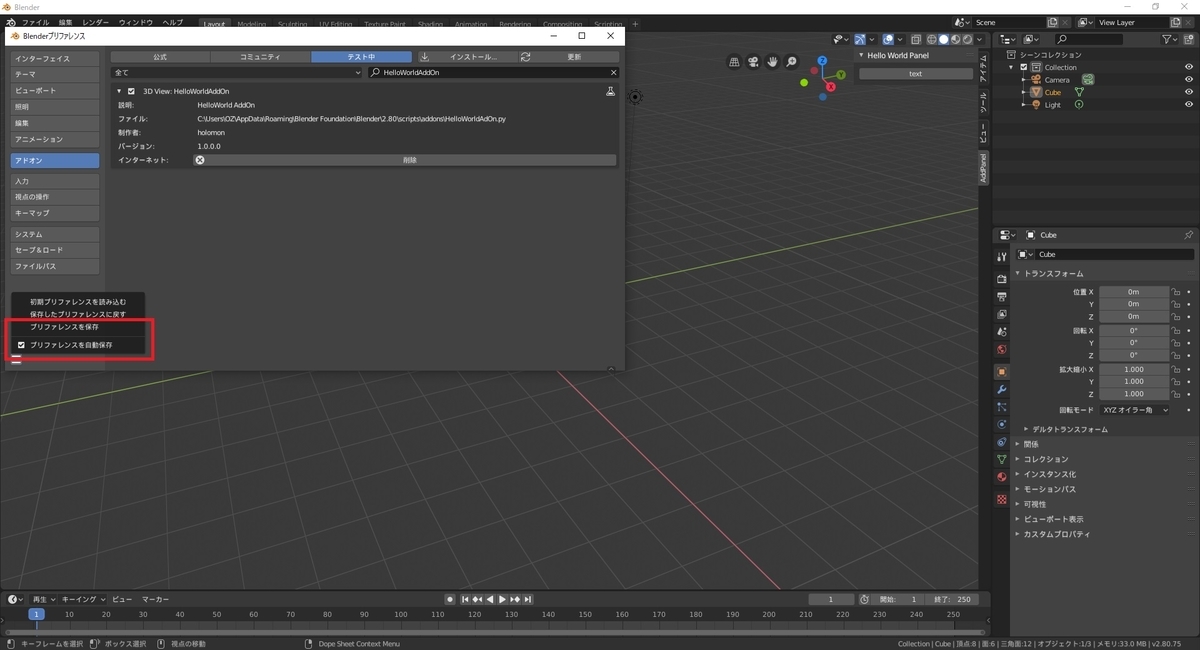1200x650 pixels.
Task: Click addon testing flask icon
Action: (610, 91)
